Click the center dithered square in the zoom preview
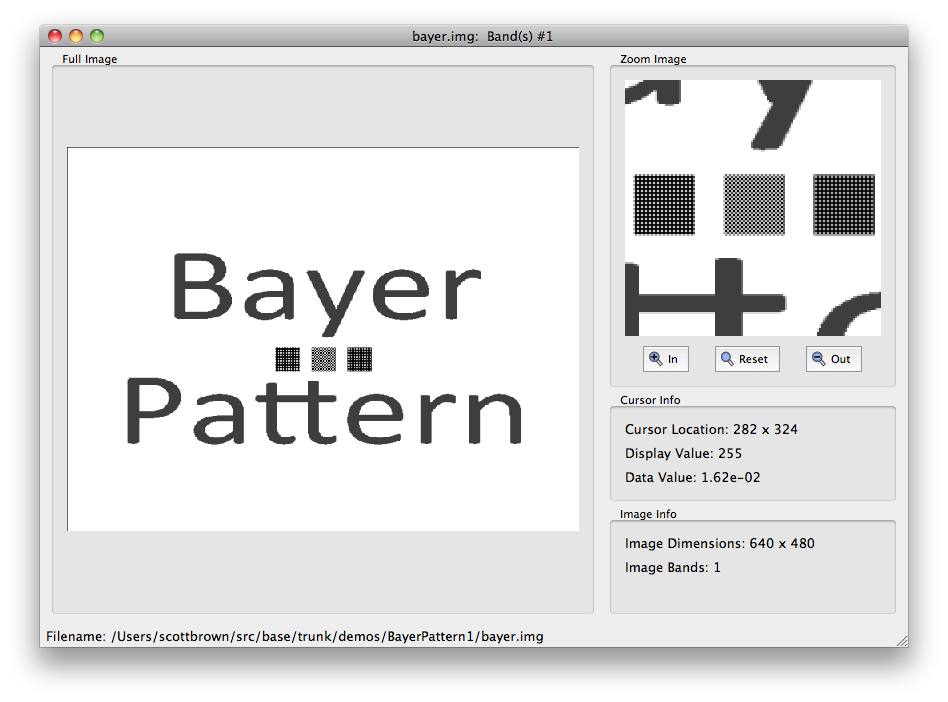This screenshot has height=702, width=948. (x=753, y=204)
